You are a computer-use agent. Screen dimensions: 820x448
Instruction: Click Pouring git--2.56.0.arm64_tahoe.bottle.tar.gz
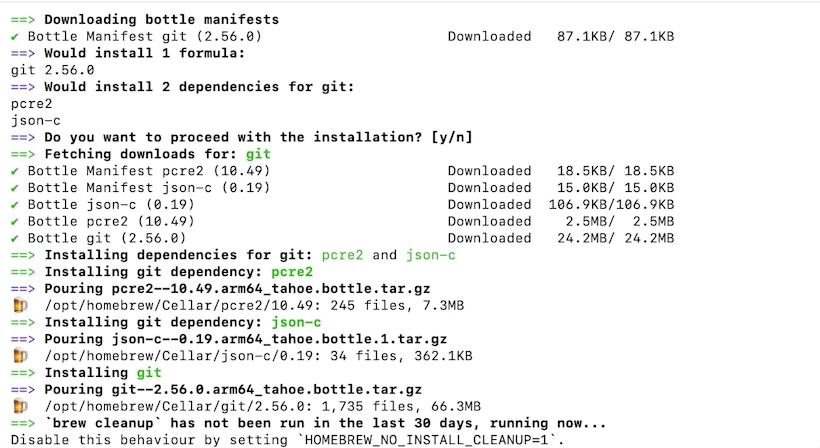click(x=233, y=389)
